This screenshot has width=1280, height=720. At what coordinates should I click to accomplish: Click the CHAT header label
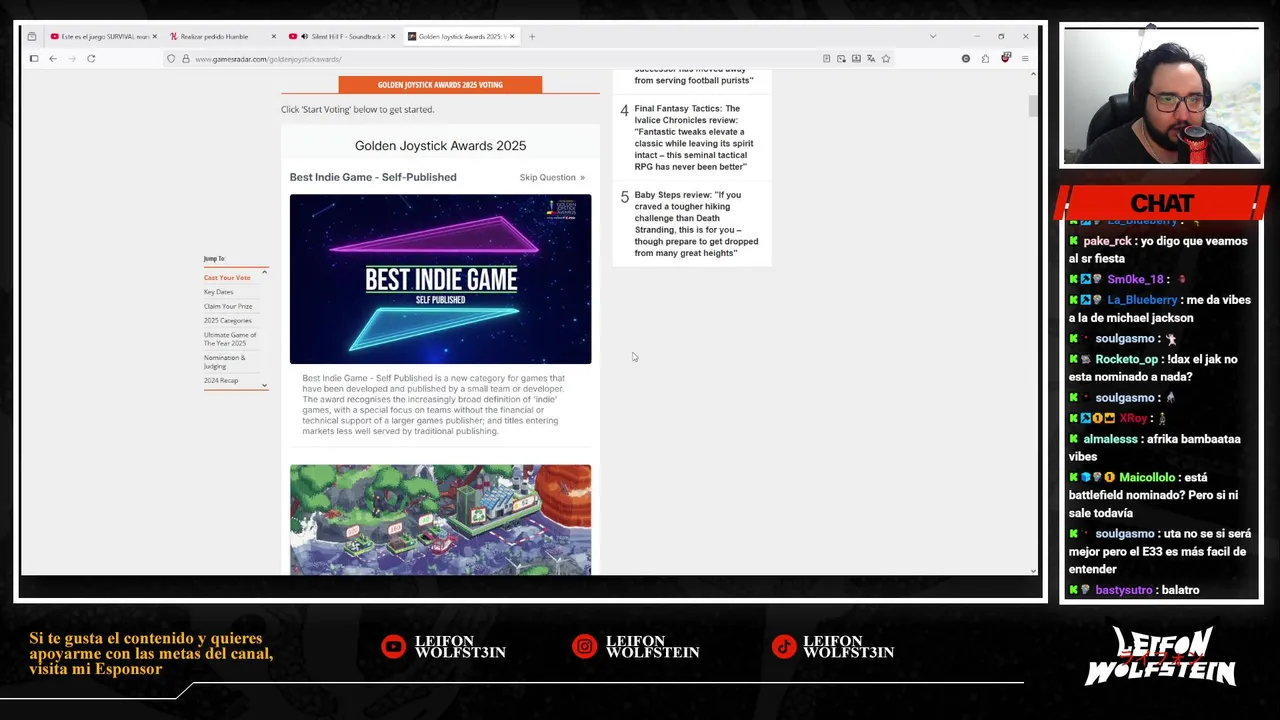coord(1162,203)
